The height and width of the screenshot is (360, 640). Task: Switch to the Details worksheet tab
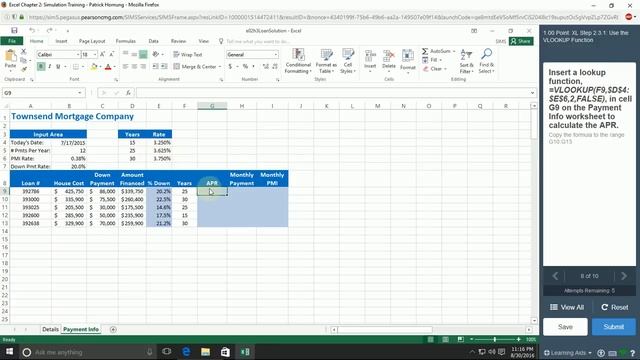pyautogui.click(x=50, y=329)
